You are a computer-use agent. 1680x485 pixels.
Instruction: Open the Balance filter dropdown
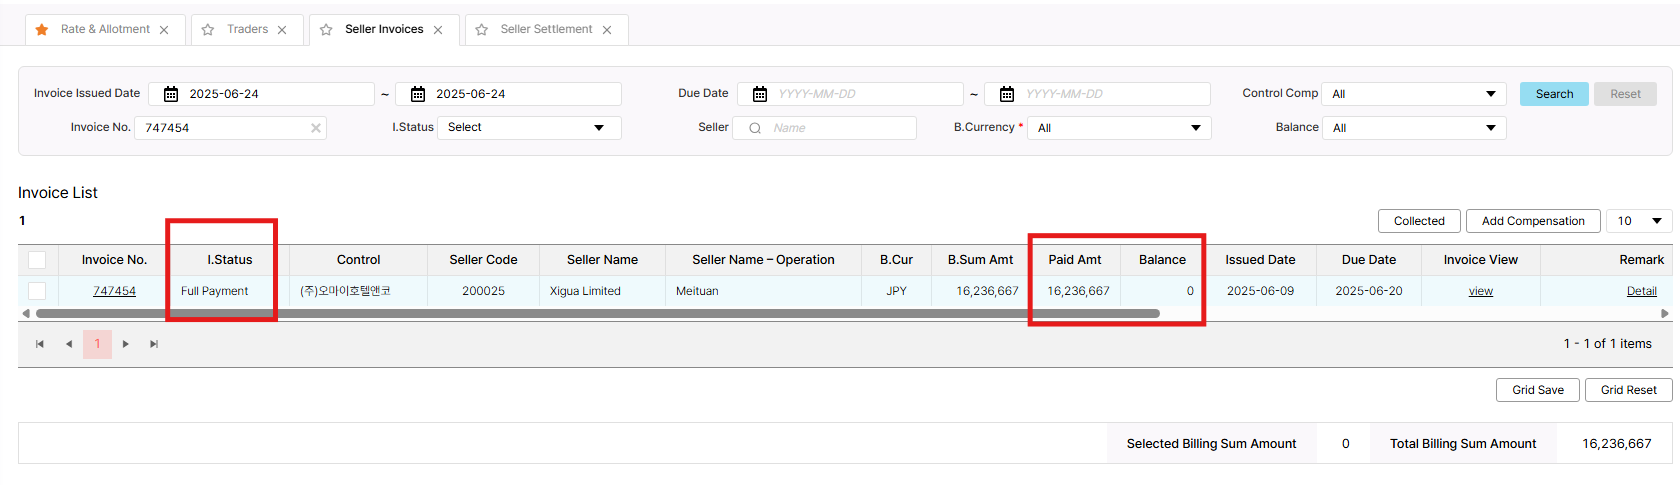point(1413,128)
